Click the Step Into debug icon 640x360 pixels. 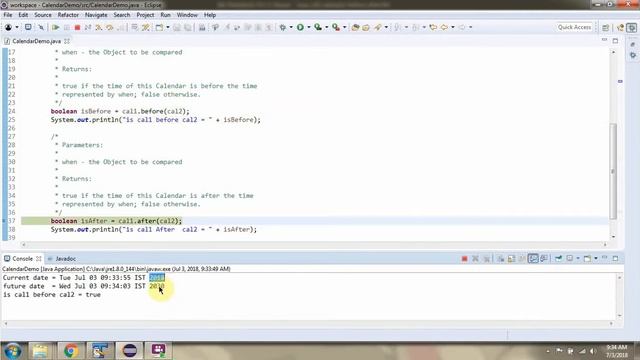pos(99,27)
